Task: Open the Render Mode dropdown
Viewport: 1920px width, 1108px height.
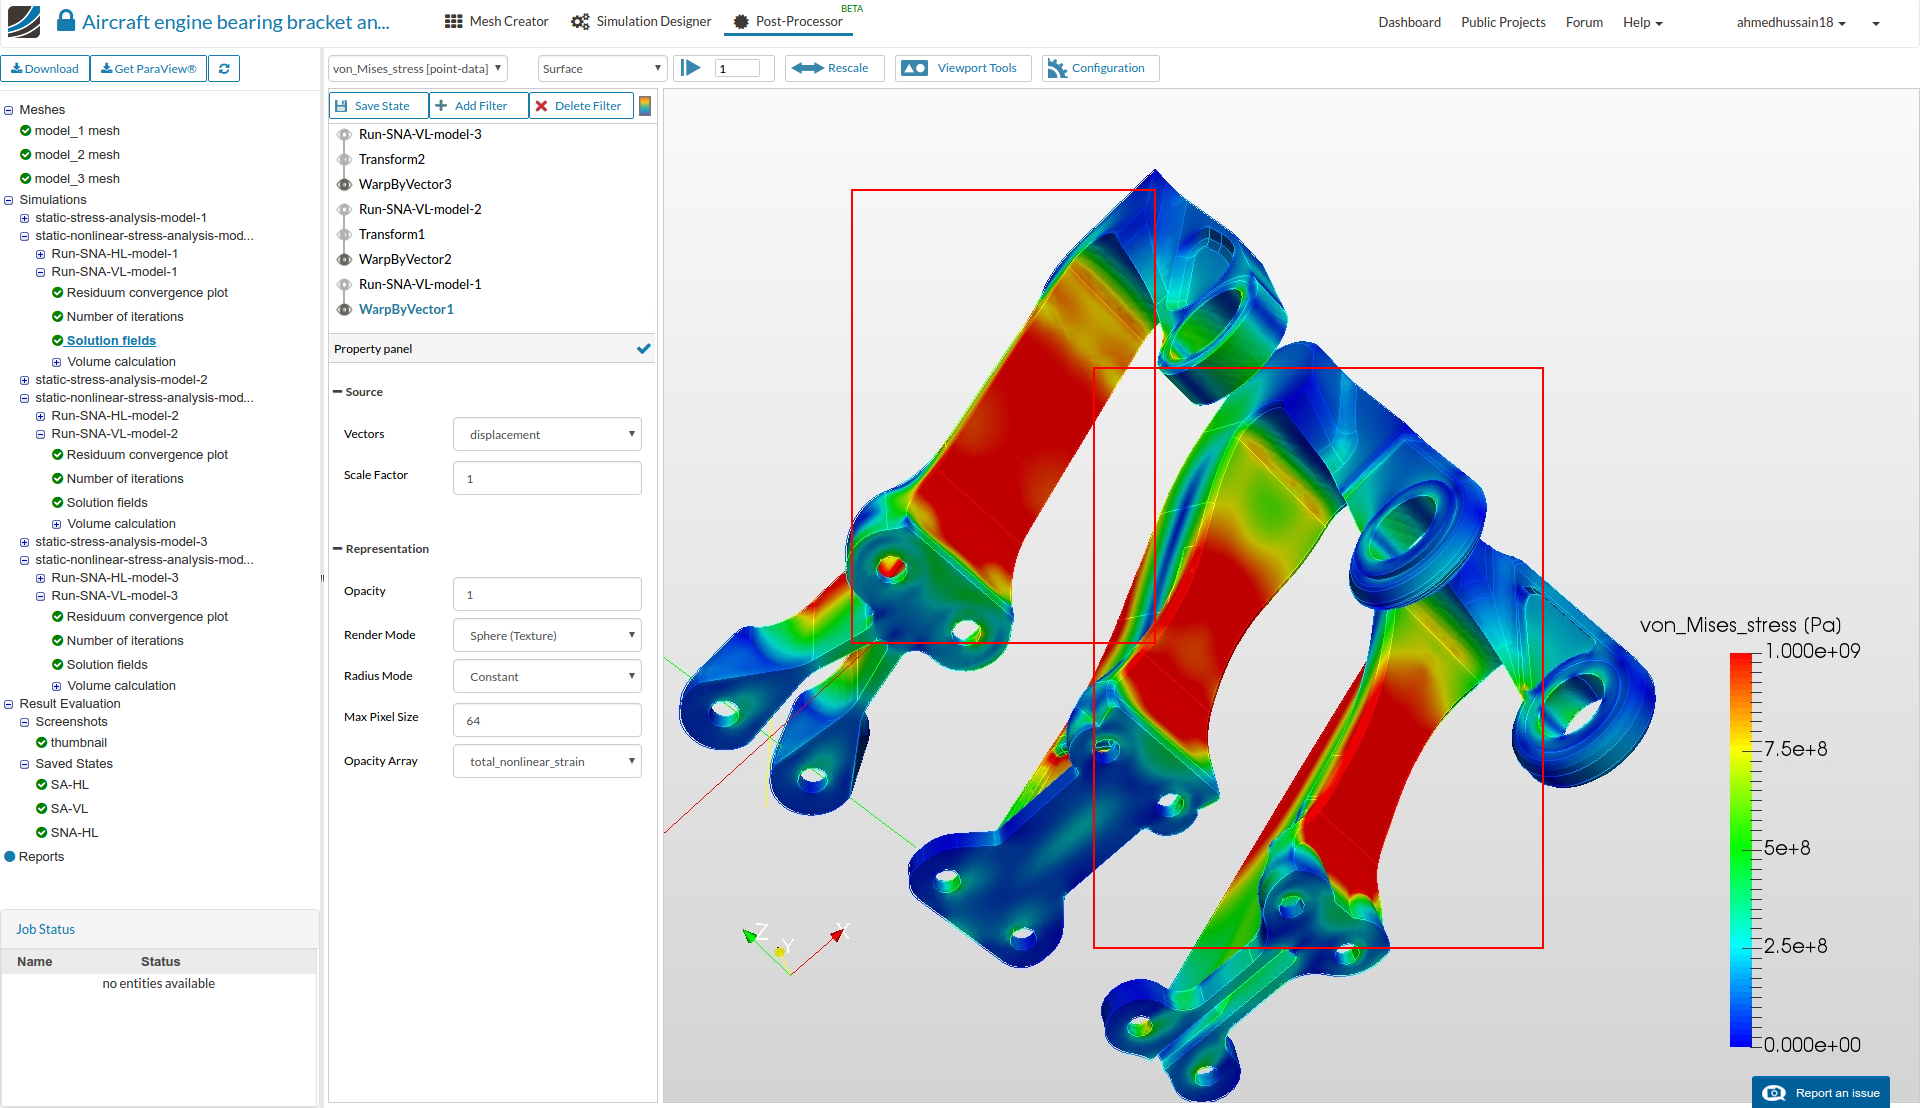Action: [x=547, y=635]
